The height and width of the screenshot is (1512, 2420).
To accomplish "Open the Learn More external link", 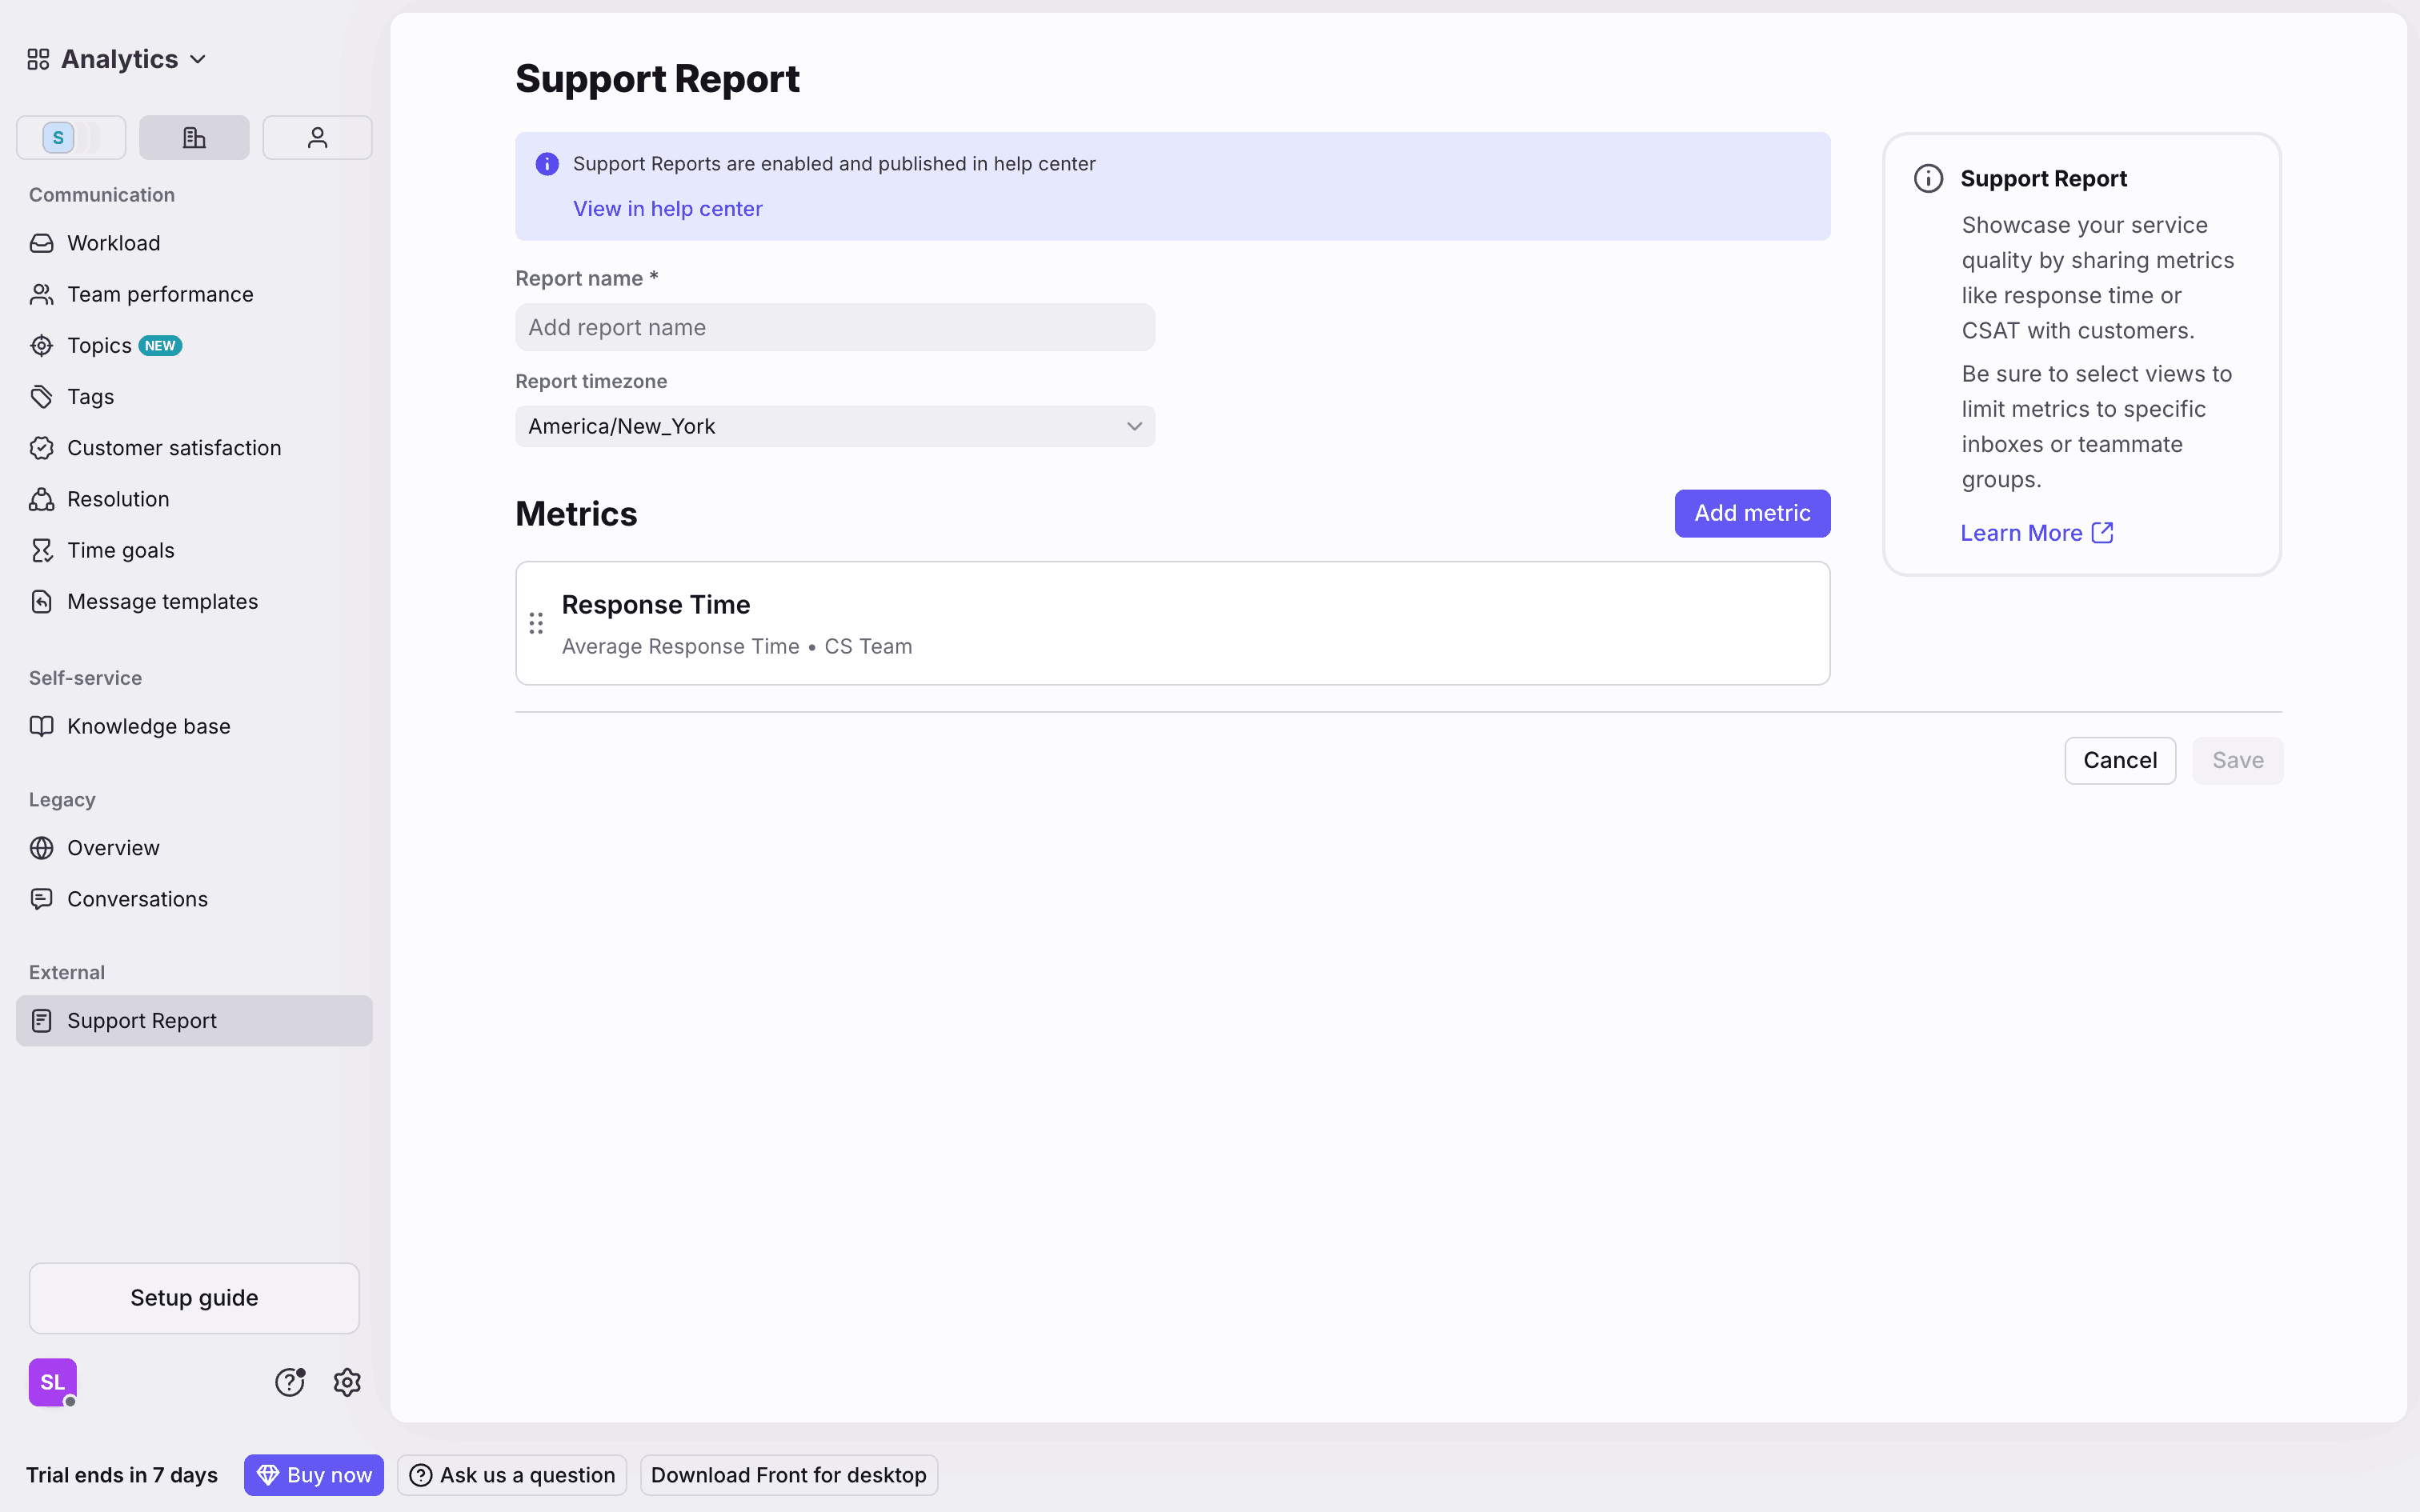I will pos(2036,533).
